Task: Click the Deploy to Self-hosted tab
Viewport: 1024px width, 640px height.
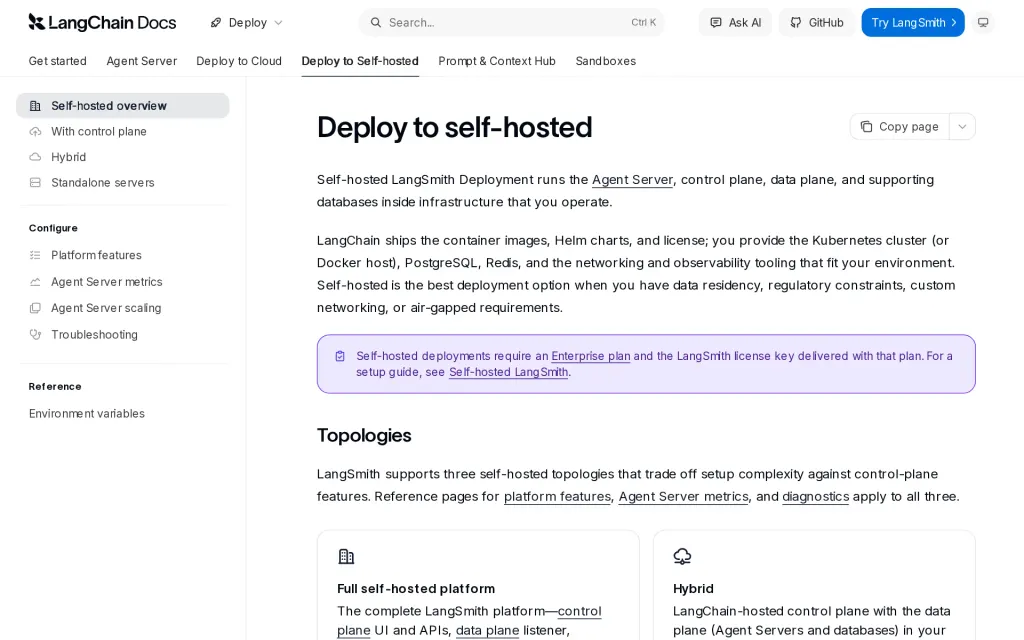Action: [360, 61]
